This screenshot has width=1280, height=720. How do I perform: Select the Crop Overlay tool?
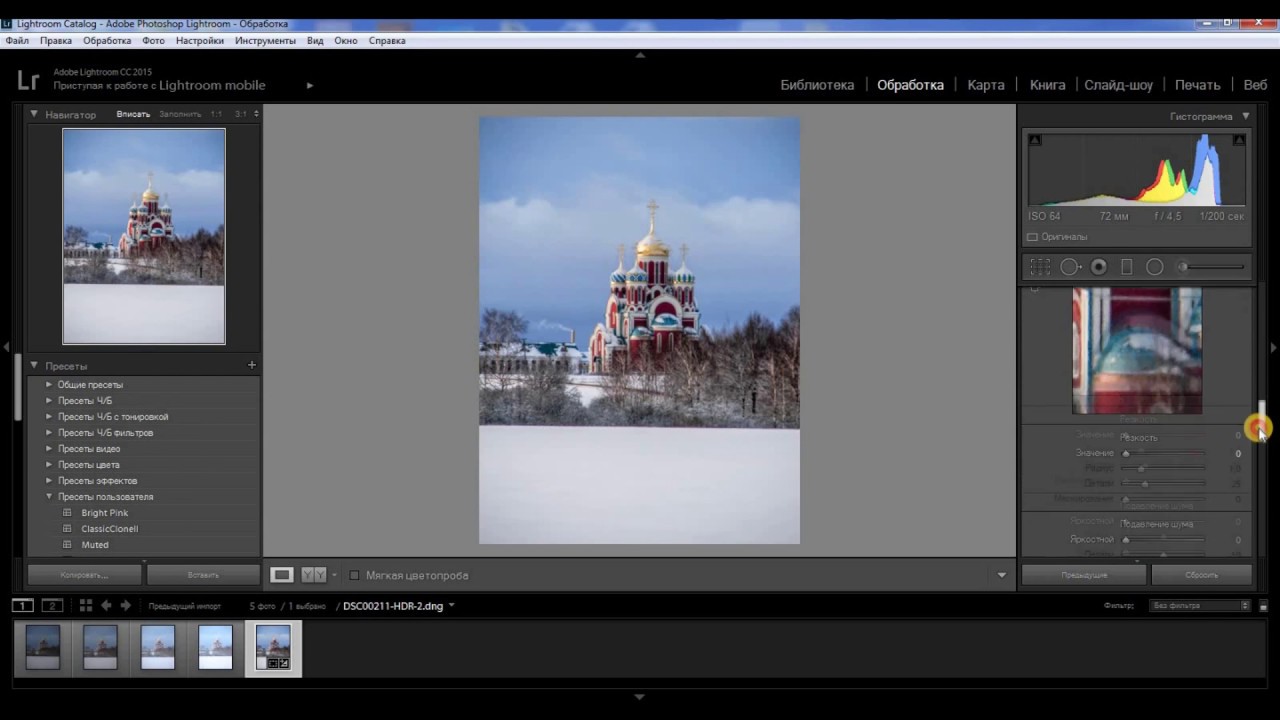click(1040, 267)
